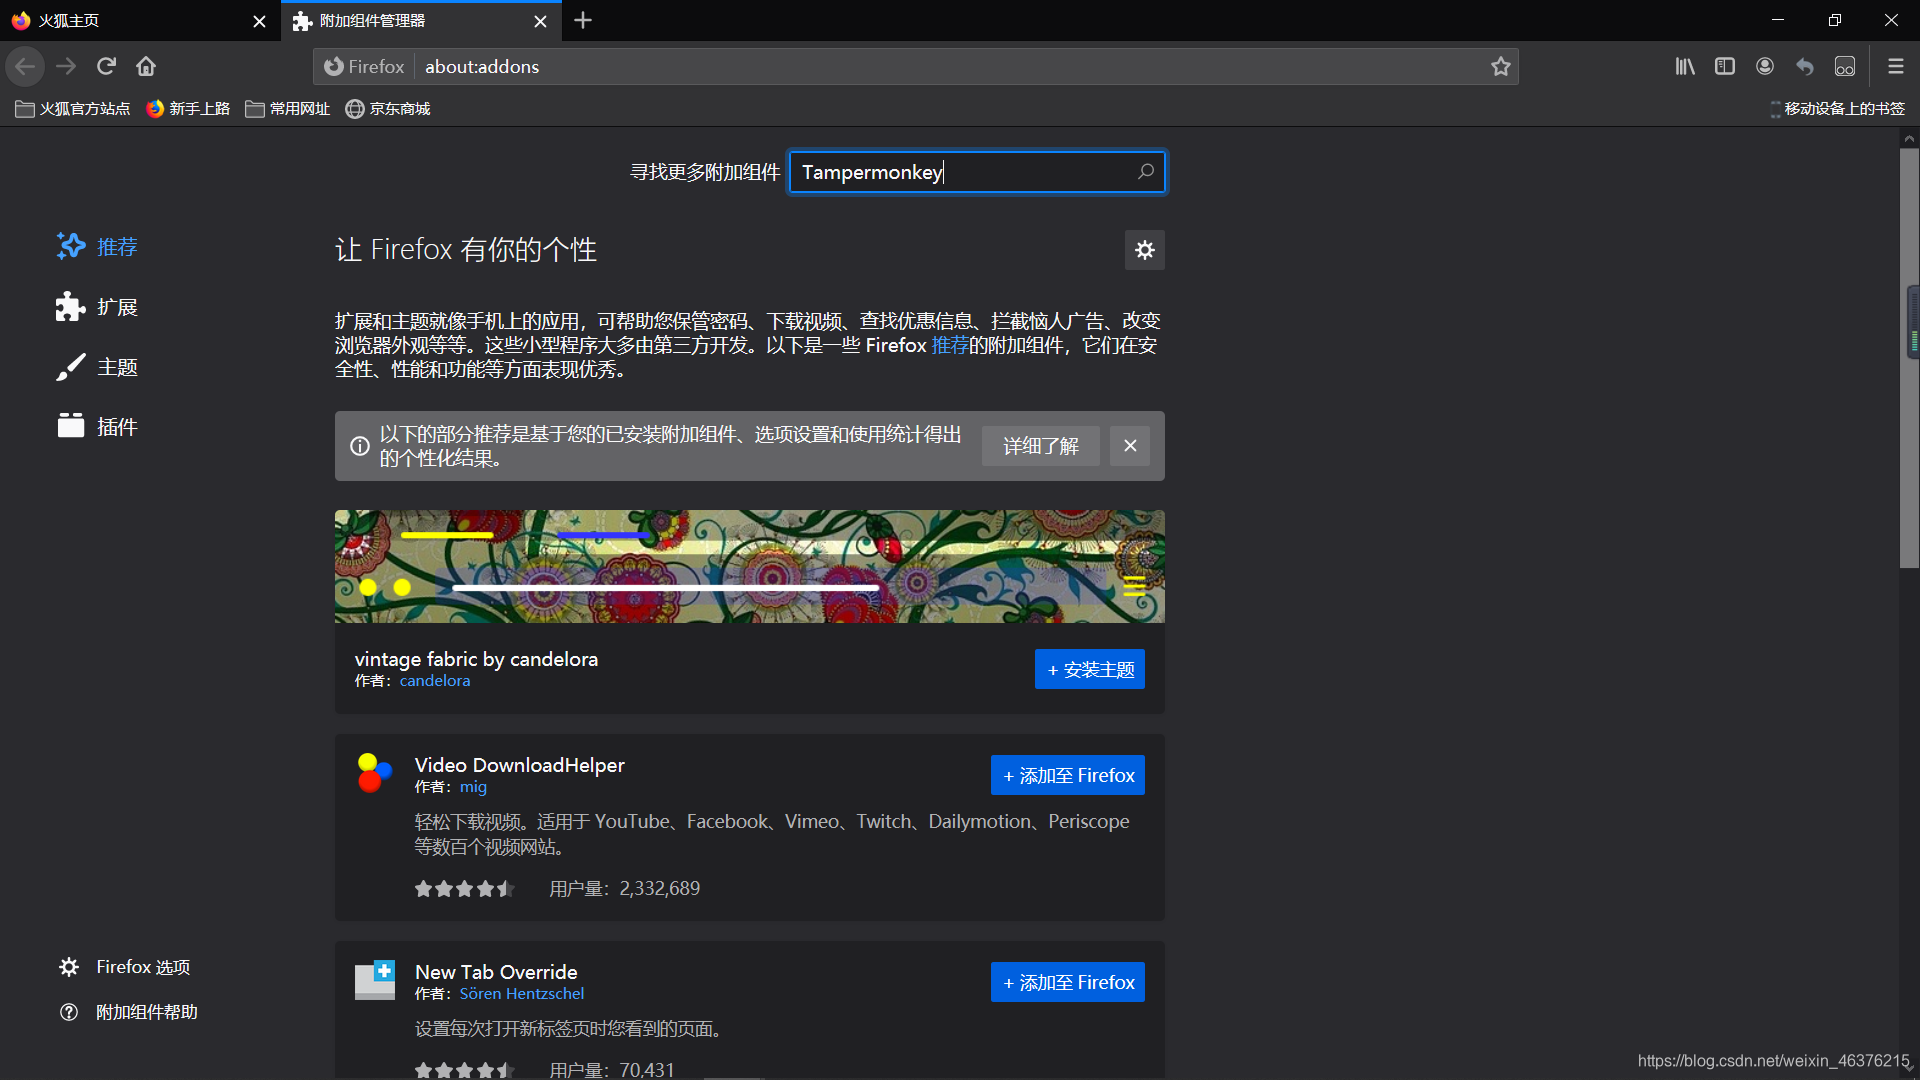Open the gear tools dropdown for add-ons
The height and width of the screenshot is (1080, 1920).
click(x=1145, y=250)
